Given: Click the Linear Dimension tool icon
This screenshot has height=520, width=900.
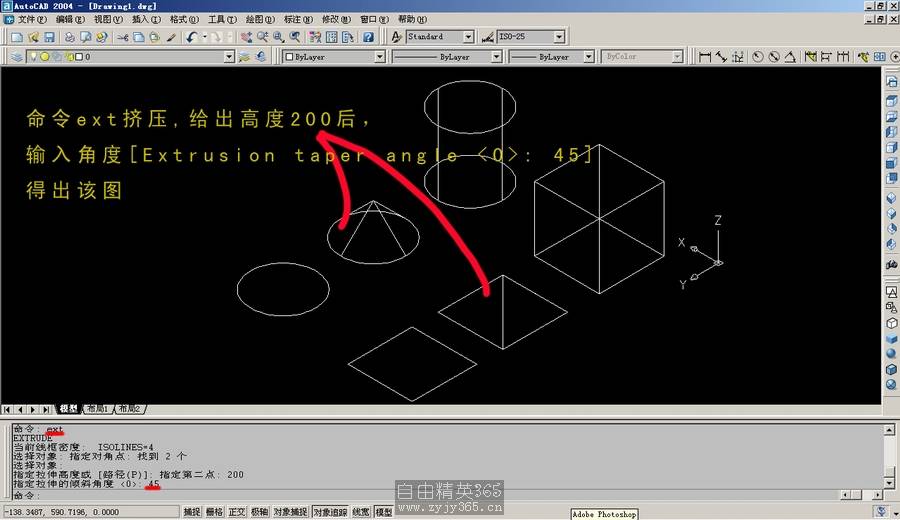Looking at the screenshot, I should pos(705,57).
